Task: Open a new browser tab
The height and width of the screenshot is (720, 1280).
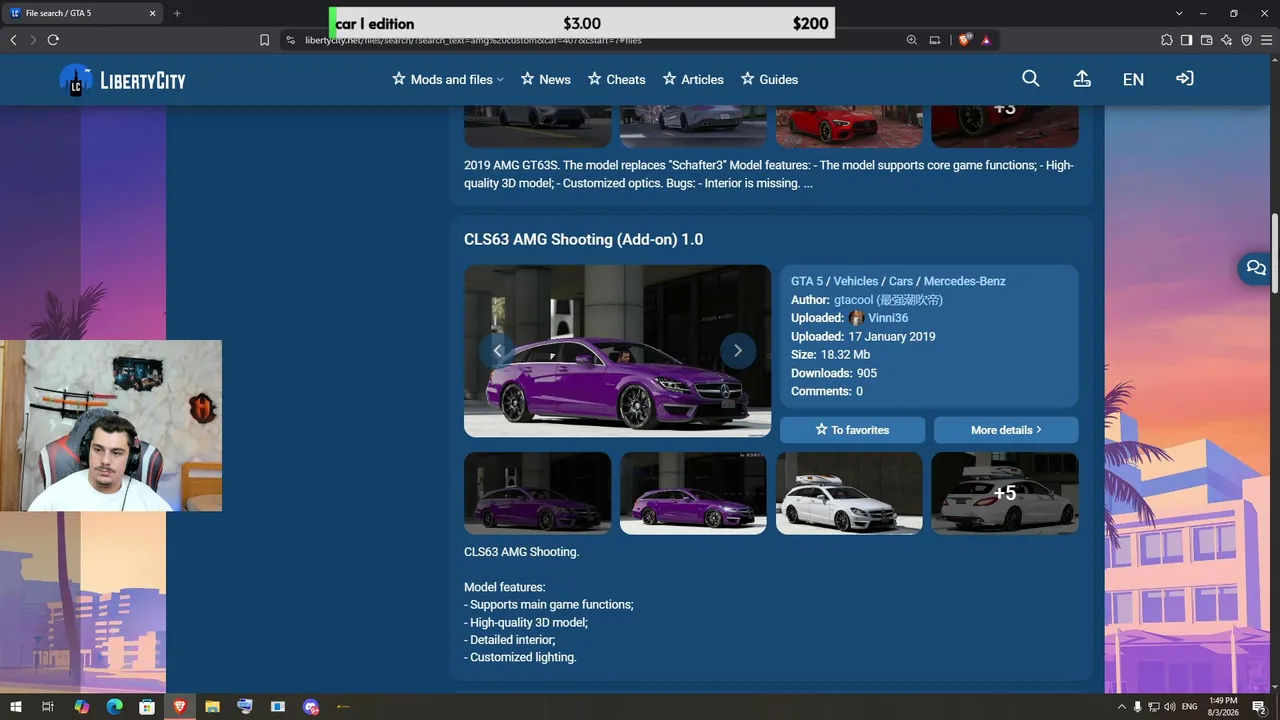Action: tap(177, 13)
